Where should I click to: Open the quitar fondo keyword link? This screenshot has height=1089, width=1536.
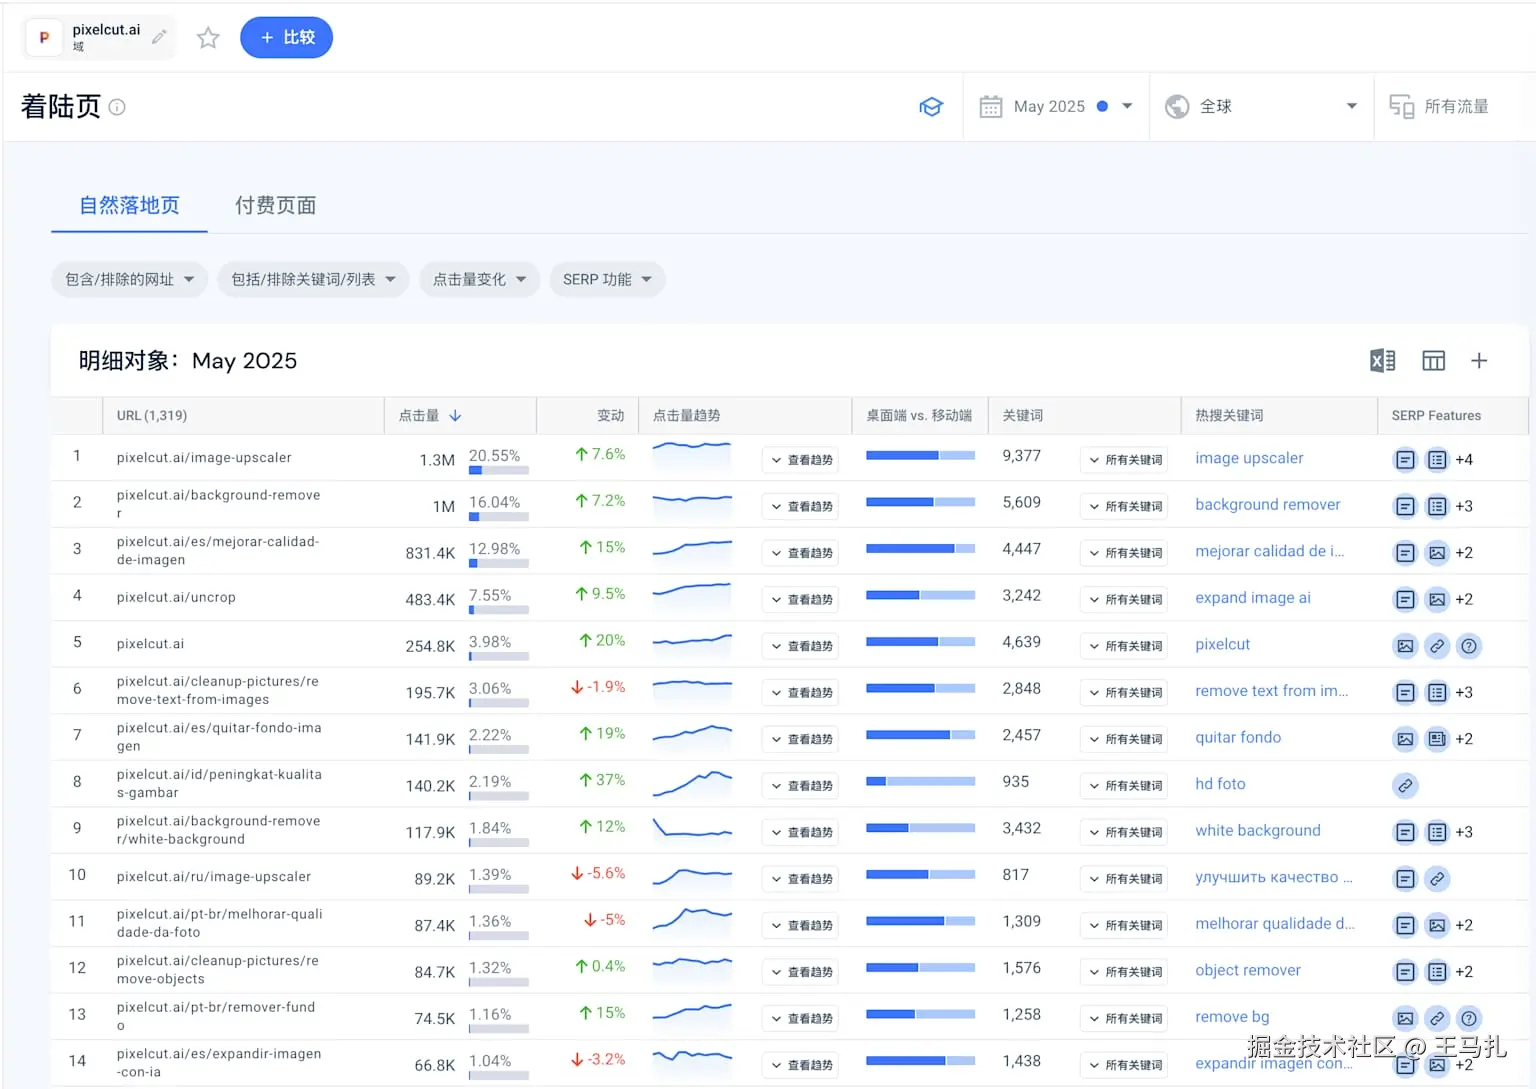1238,737
